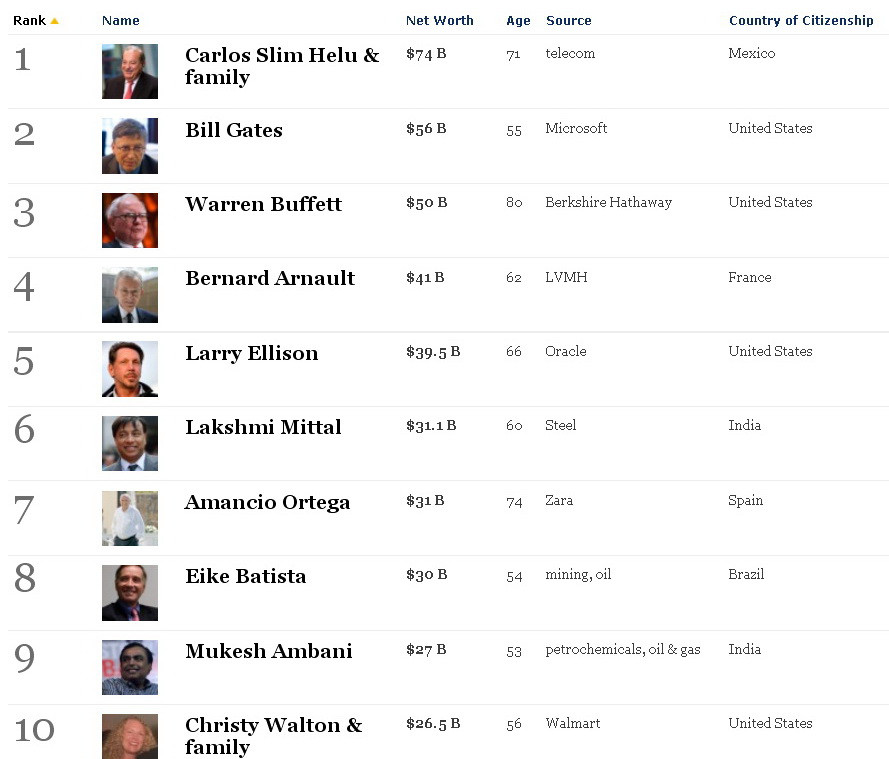Click Christy Walton's portrait
Image resolution: width=889 pixels, height=759 pixels.
pos(129,740)
